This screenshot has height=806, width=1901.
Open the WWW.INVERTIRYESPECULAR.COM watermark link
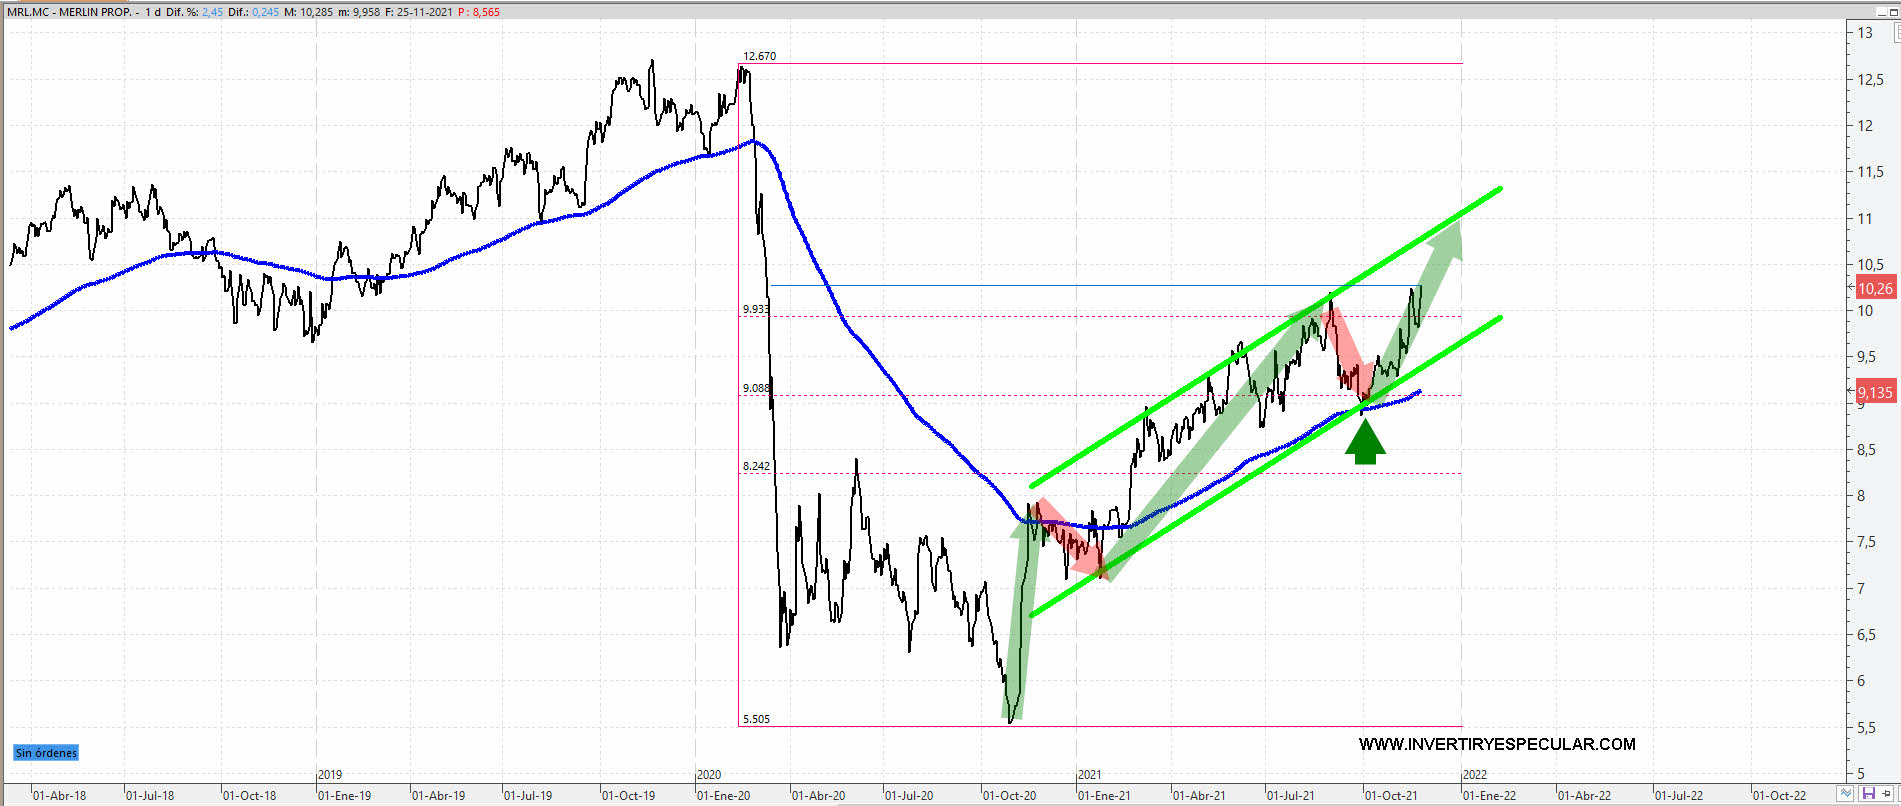point(1496,744)
